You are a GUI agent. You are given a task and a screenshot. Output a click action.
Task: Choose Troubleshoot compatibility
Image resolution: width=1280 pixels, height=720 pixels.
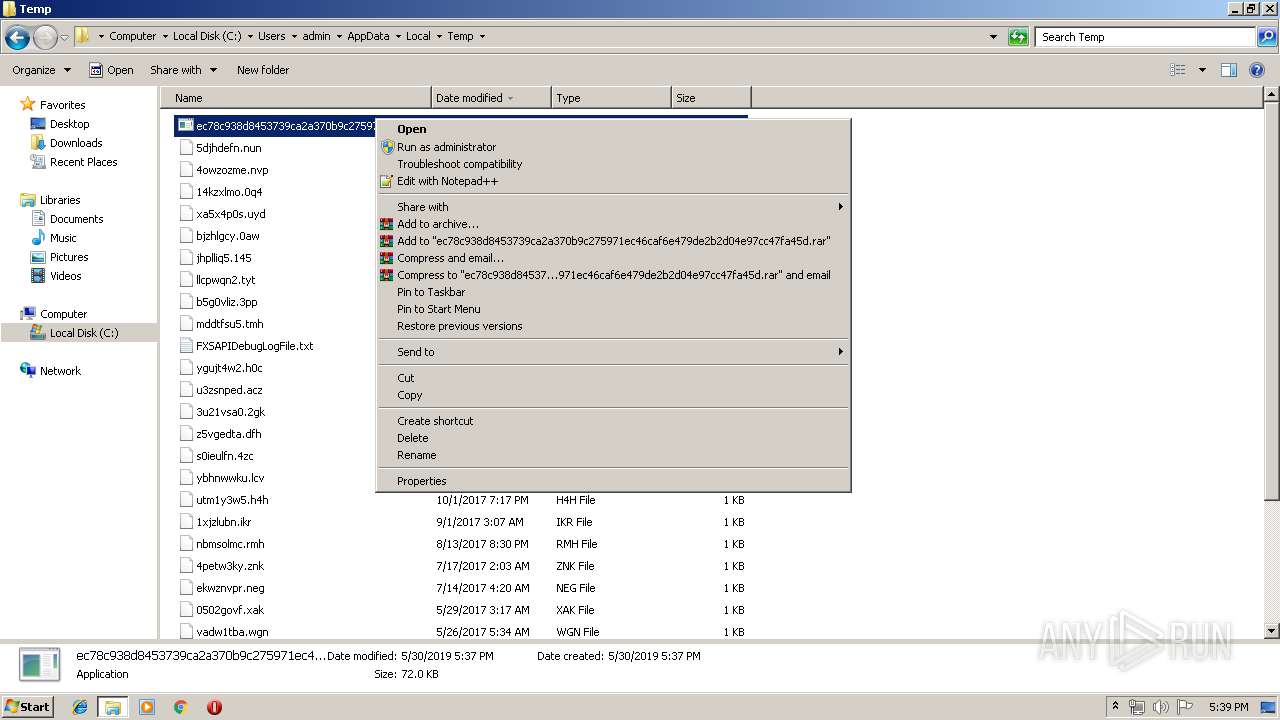tap(613, 164)
